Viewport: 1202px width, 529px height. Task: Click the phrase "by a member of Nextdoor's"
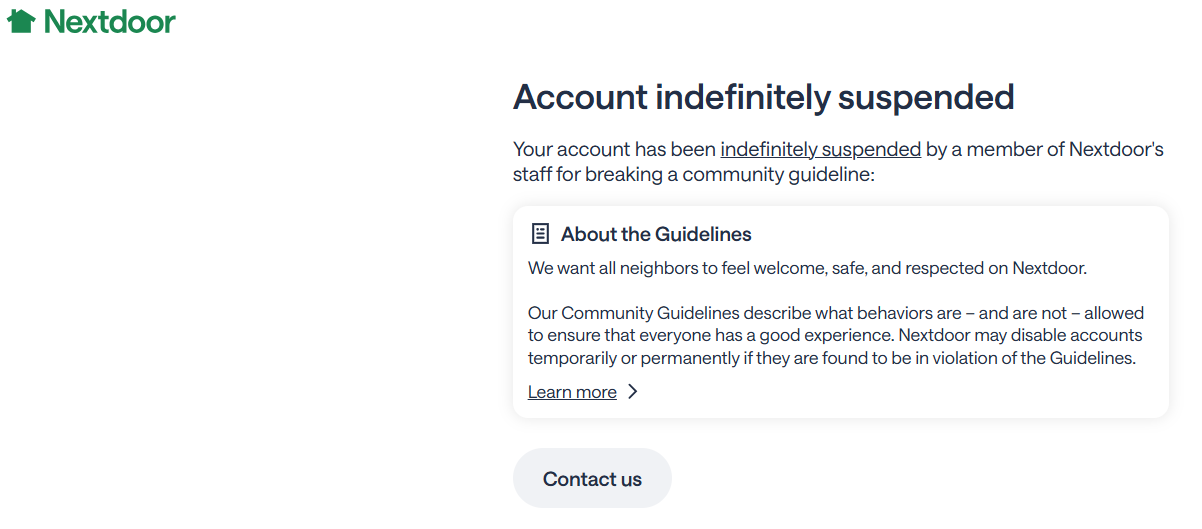(x=1044, y=149)
